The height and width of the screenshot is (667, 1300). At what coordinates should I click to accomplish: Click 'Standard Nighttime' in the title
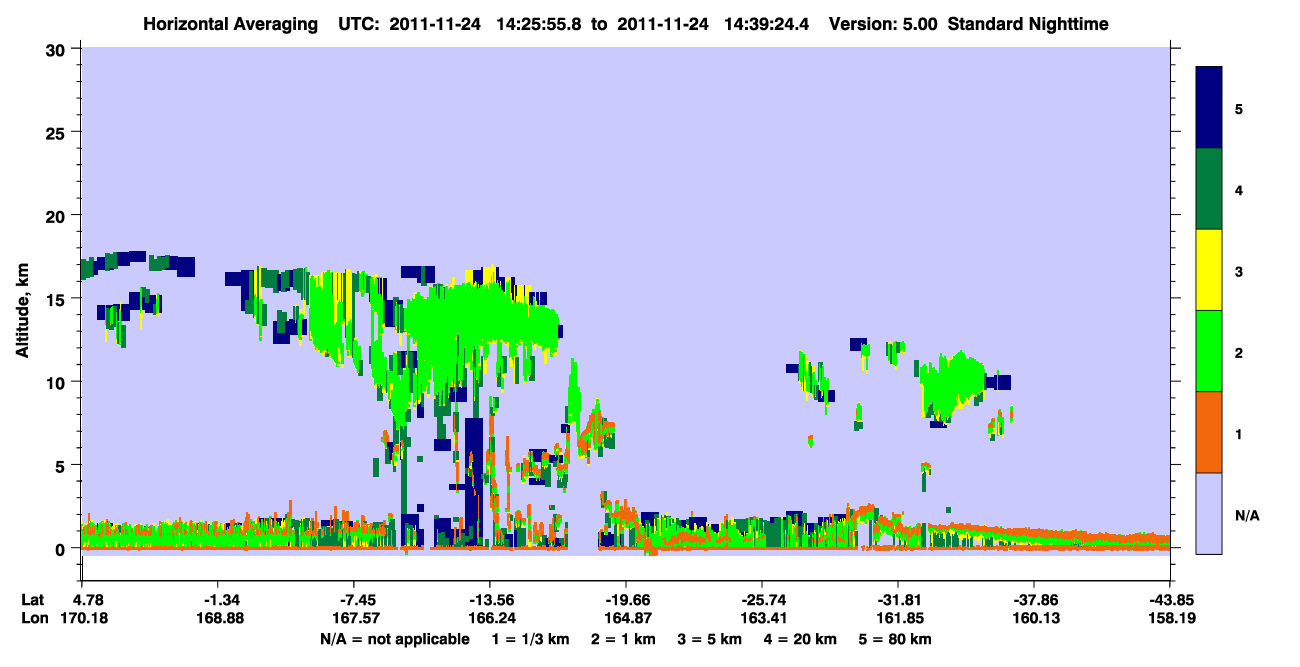[1028, 23]
